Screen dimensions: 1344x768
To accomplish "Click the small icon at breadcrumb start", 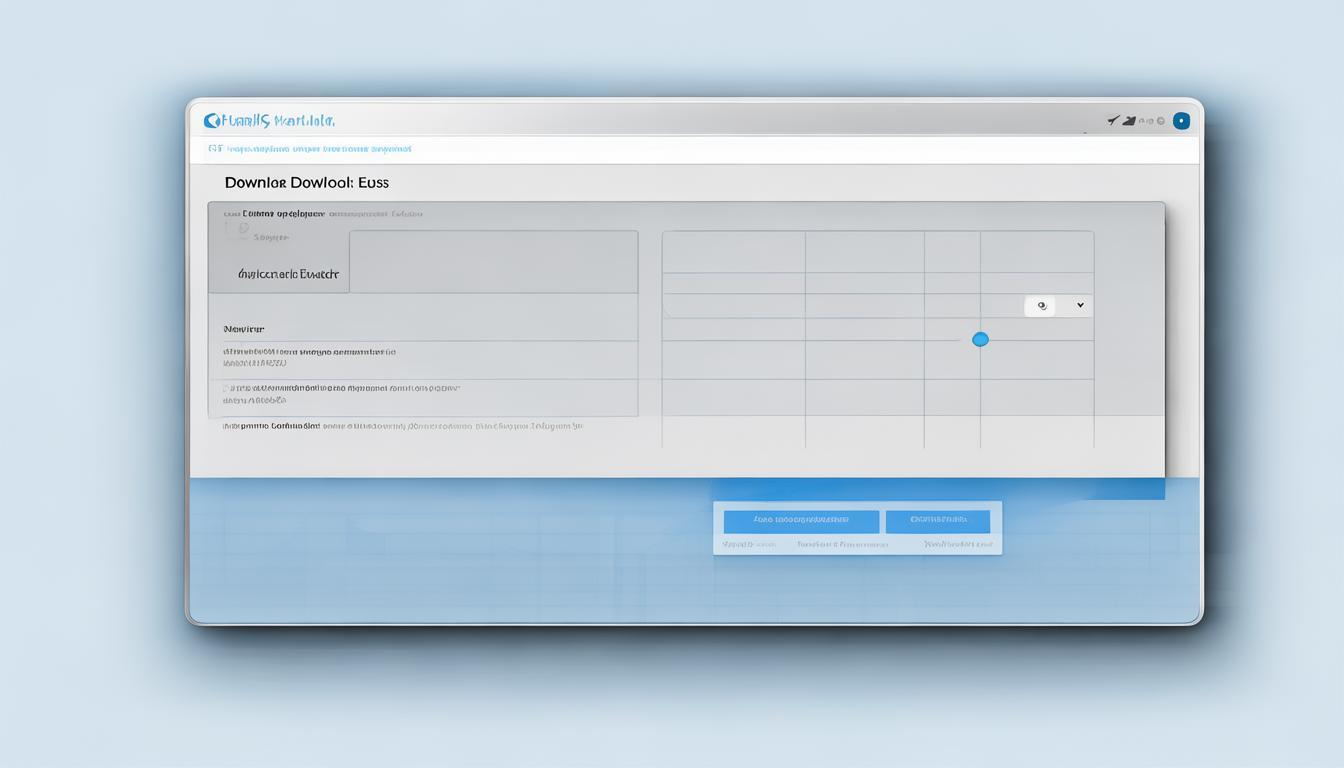I will (214, 149).
